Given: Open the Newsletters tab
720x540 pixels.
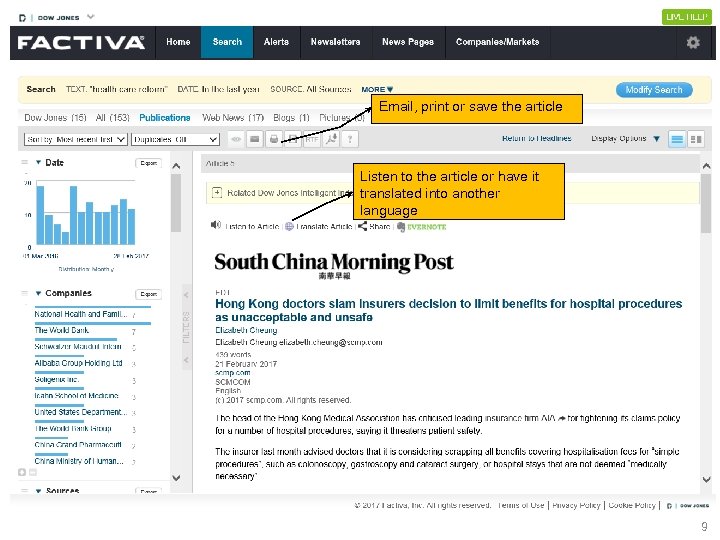Looking at the screenshot, I should [336, 42].
